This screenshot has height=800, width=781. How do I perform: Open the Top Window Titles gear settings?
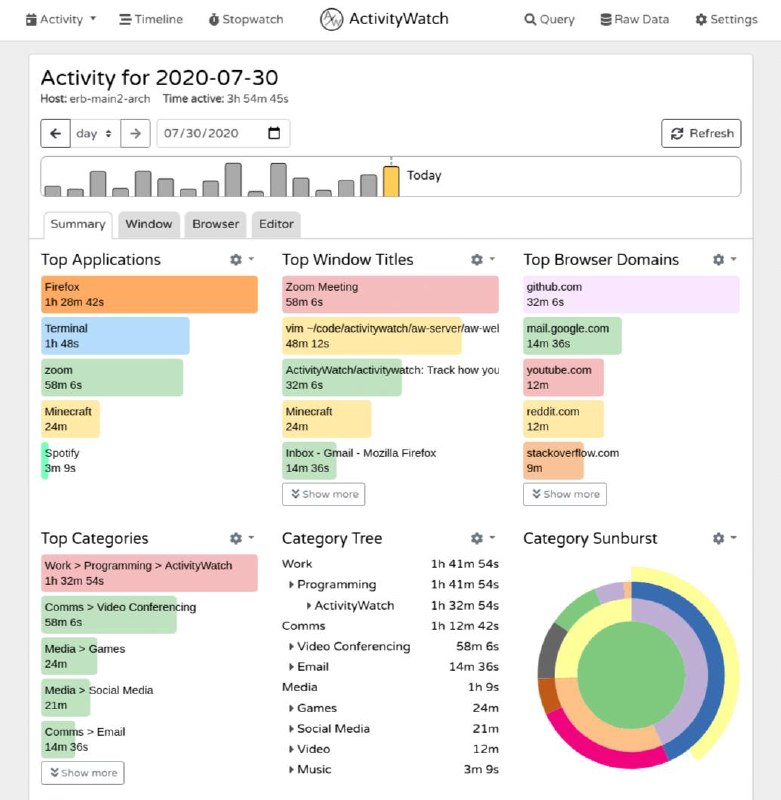482,259
